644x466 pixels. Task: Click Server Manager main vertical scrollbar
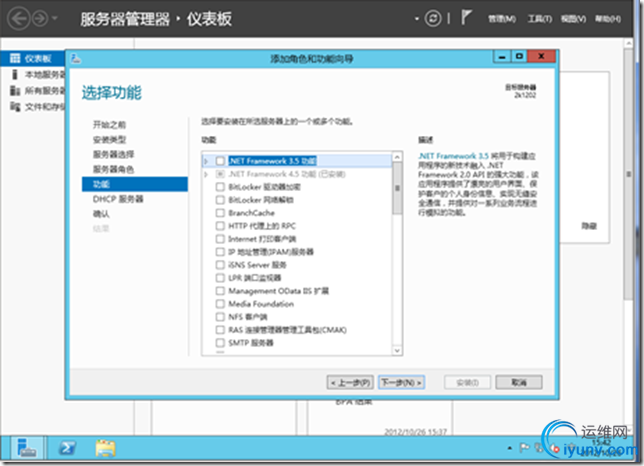click(x=628, y=174)
